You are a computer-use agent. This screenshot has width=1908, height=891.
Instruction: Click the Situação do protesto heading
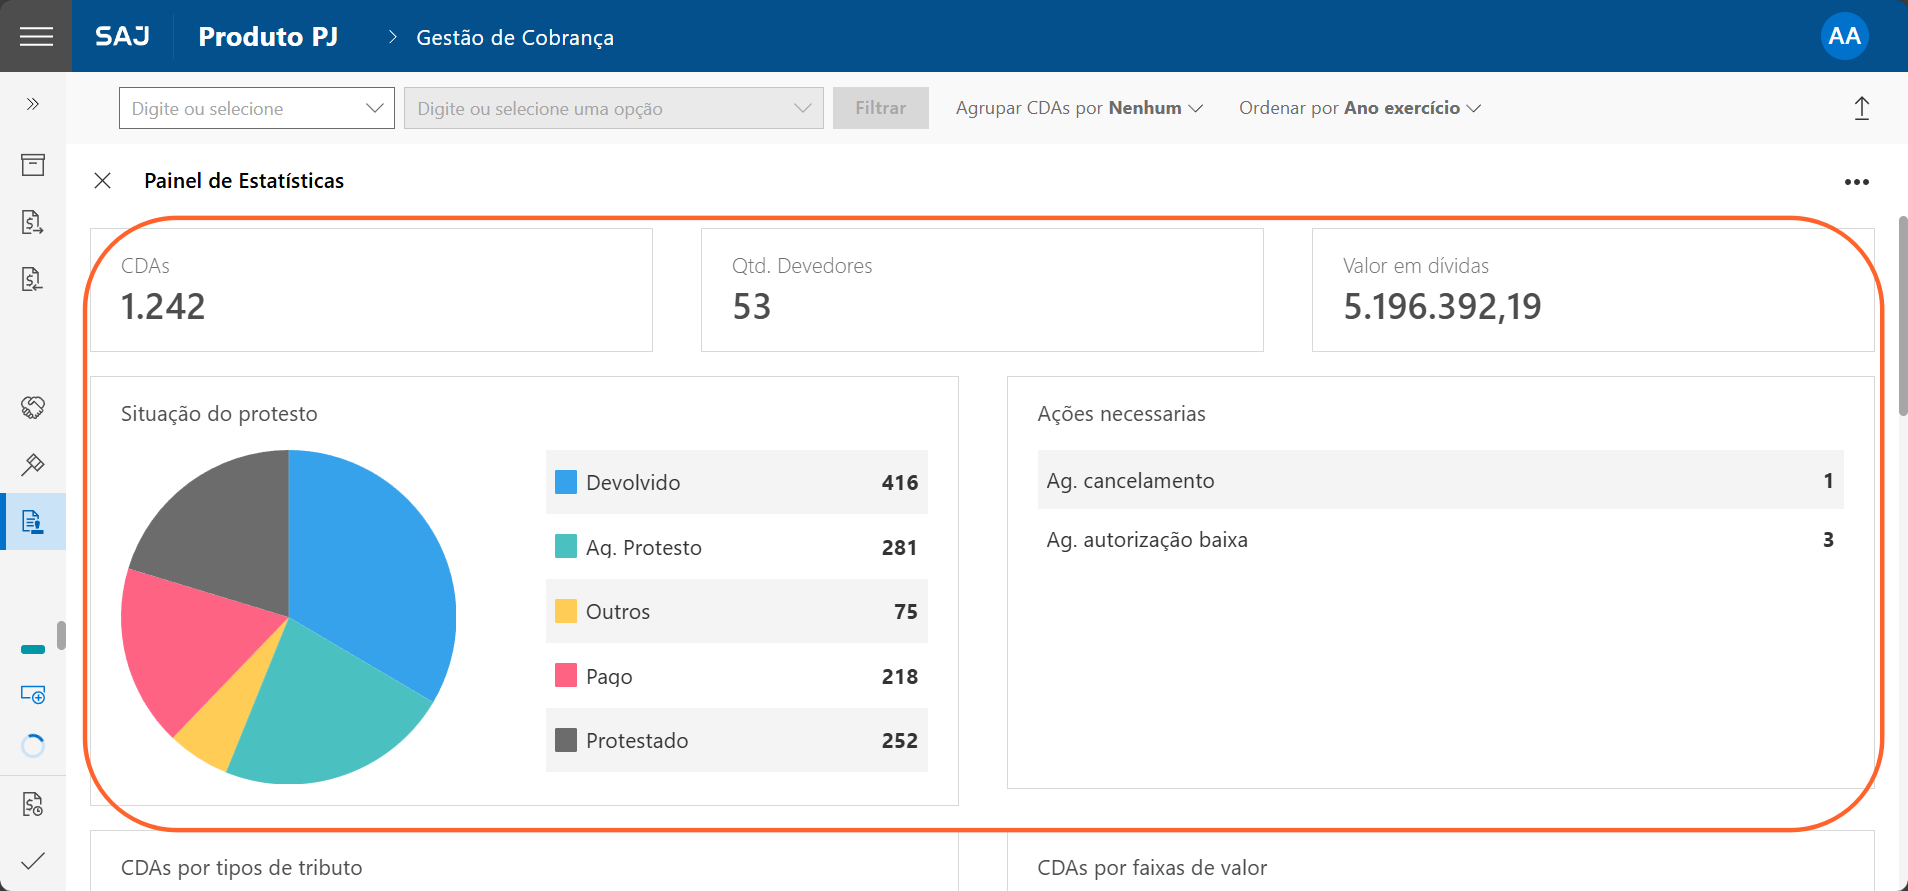tap(219, 414)
